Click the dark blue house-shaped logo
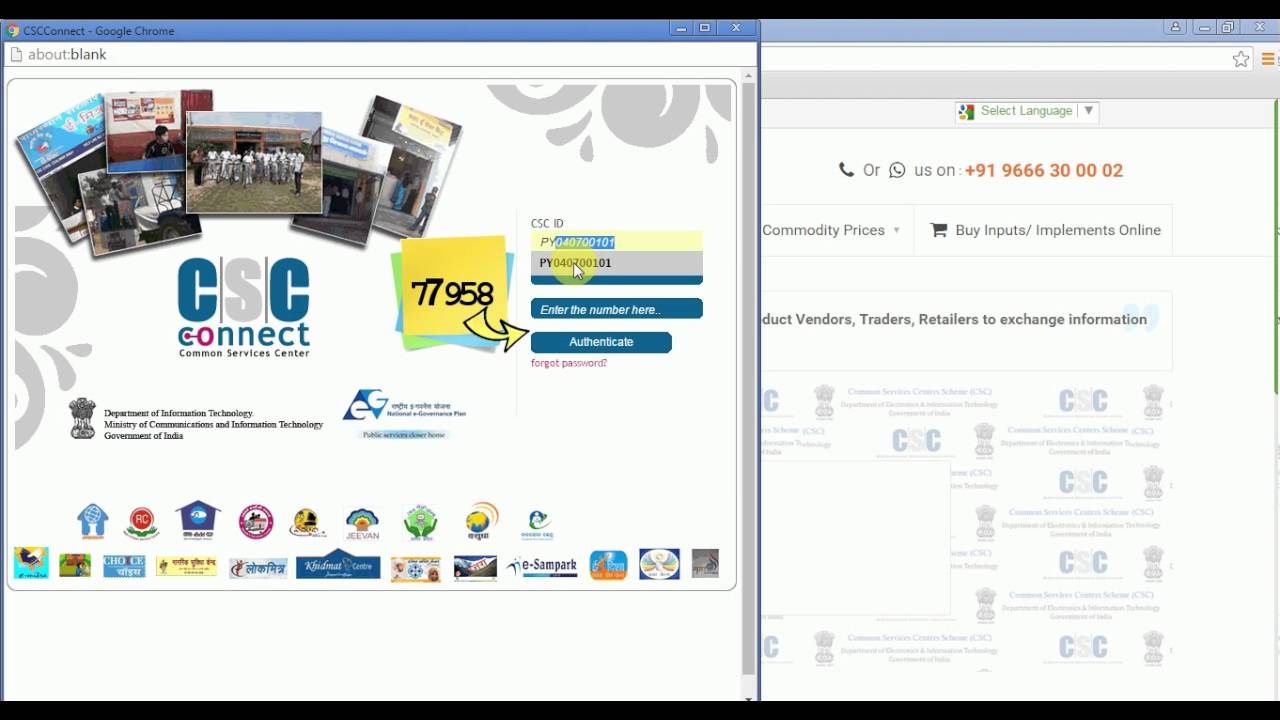Image resolution: width=1280 pixels, height=720 pixels. click(198, 519)
